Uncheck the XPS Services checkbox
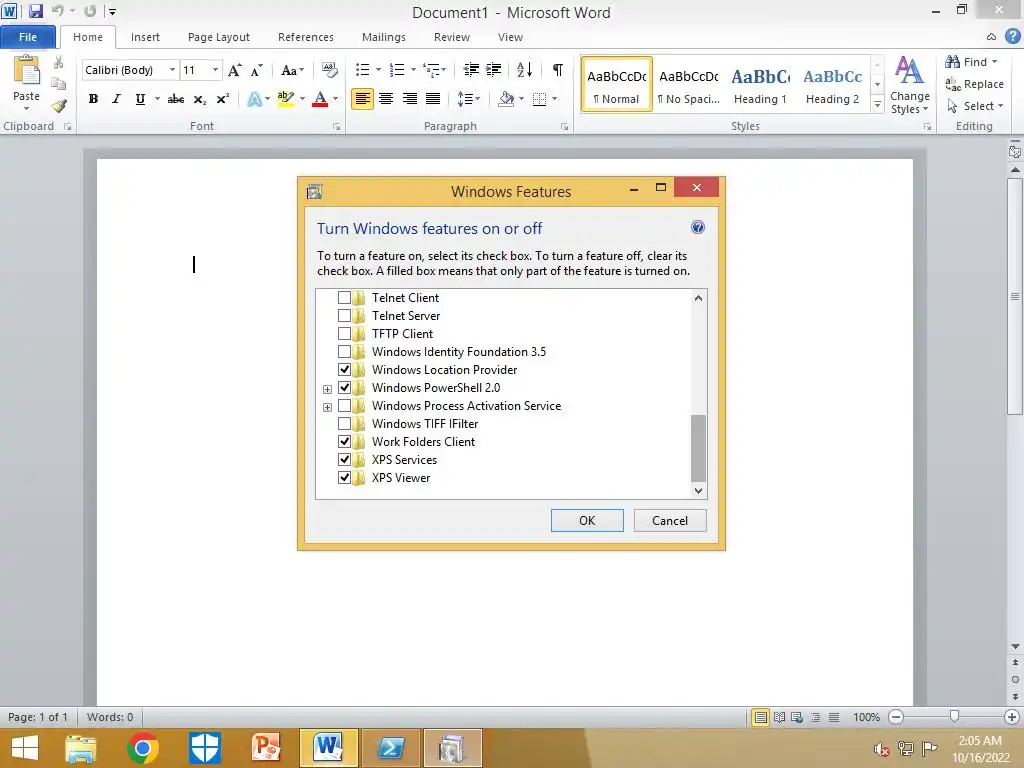 [344, 460]
